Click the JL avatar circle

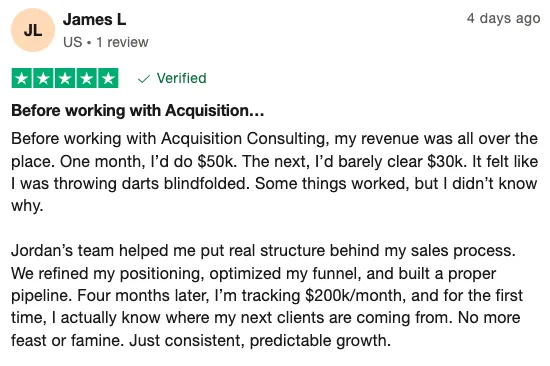pyautogui.click(x=33, y=30)
